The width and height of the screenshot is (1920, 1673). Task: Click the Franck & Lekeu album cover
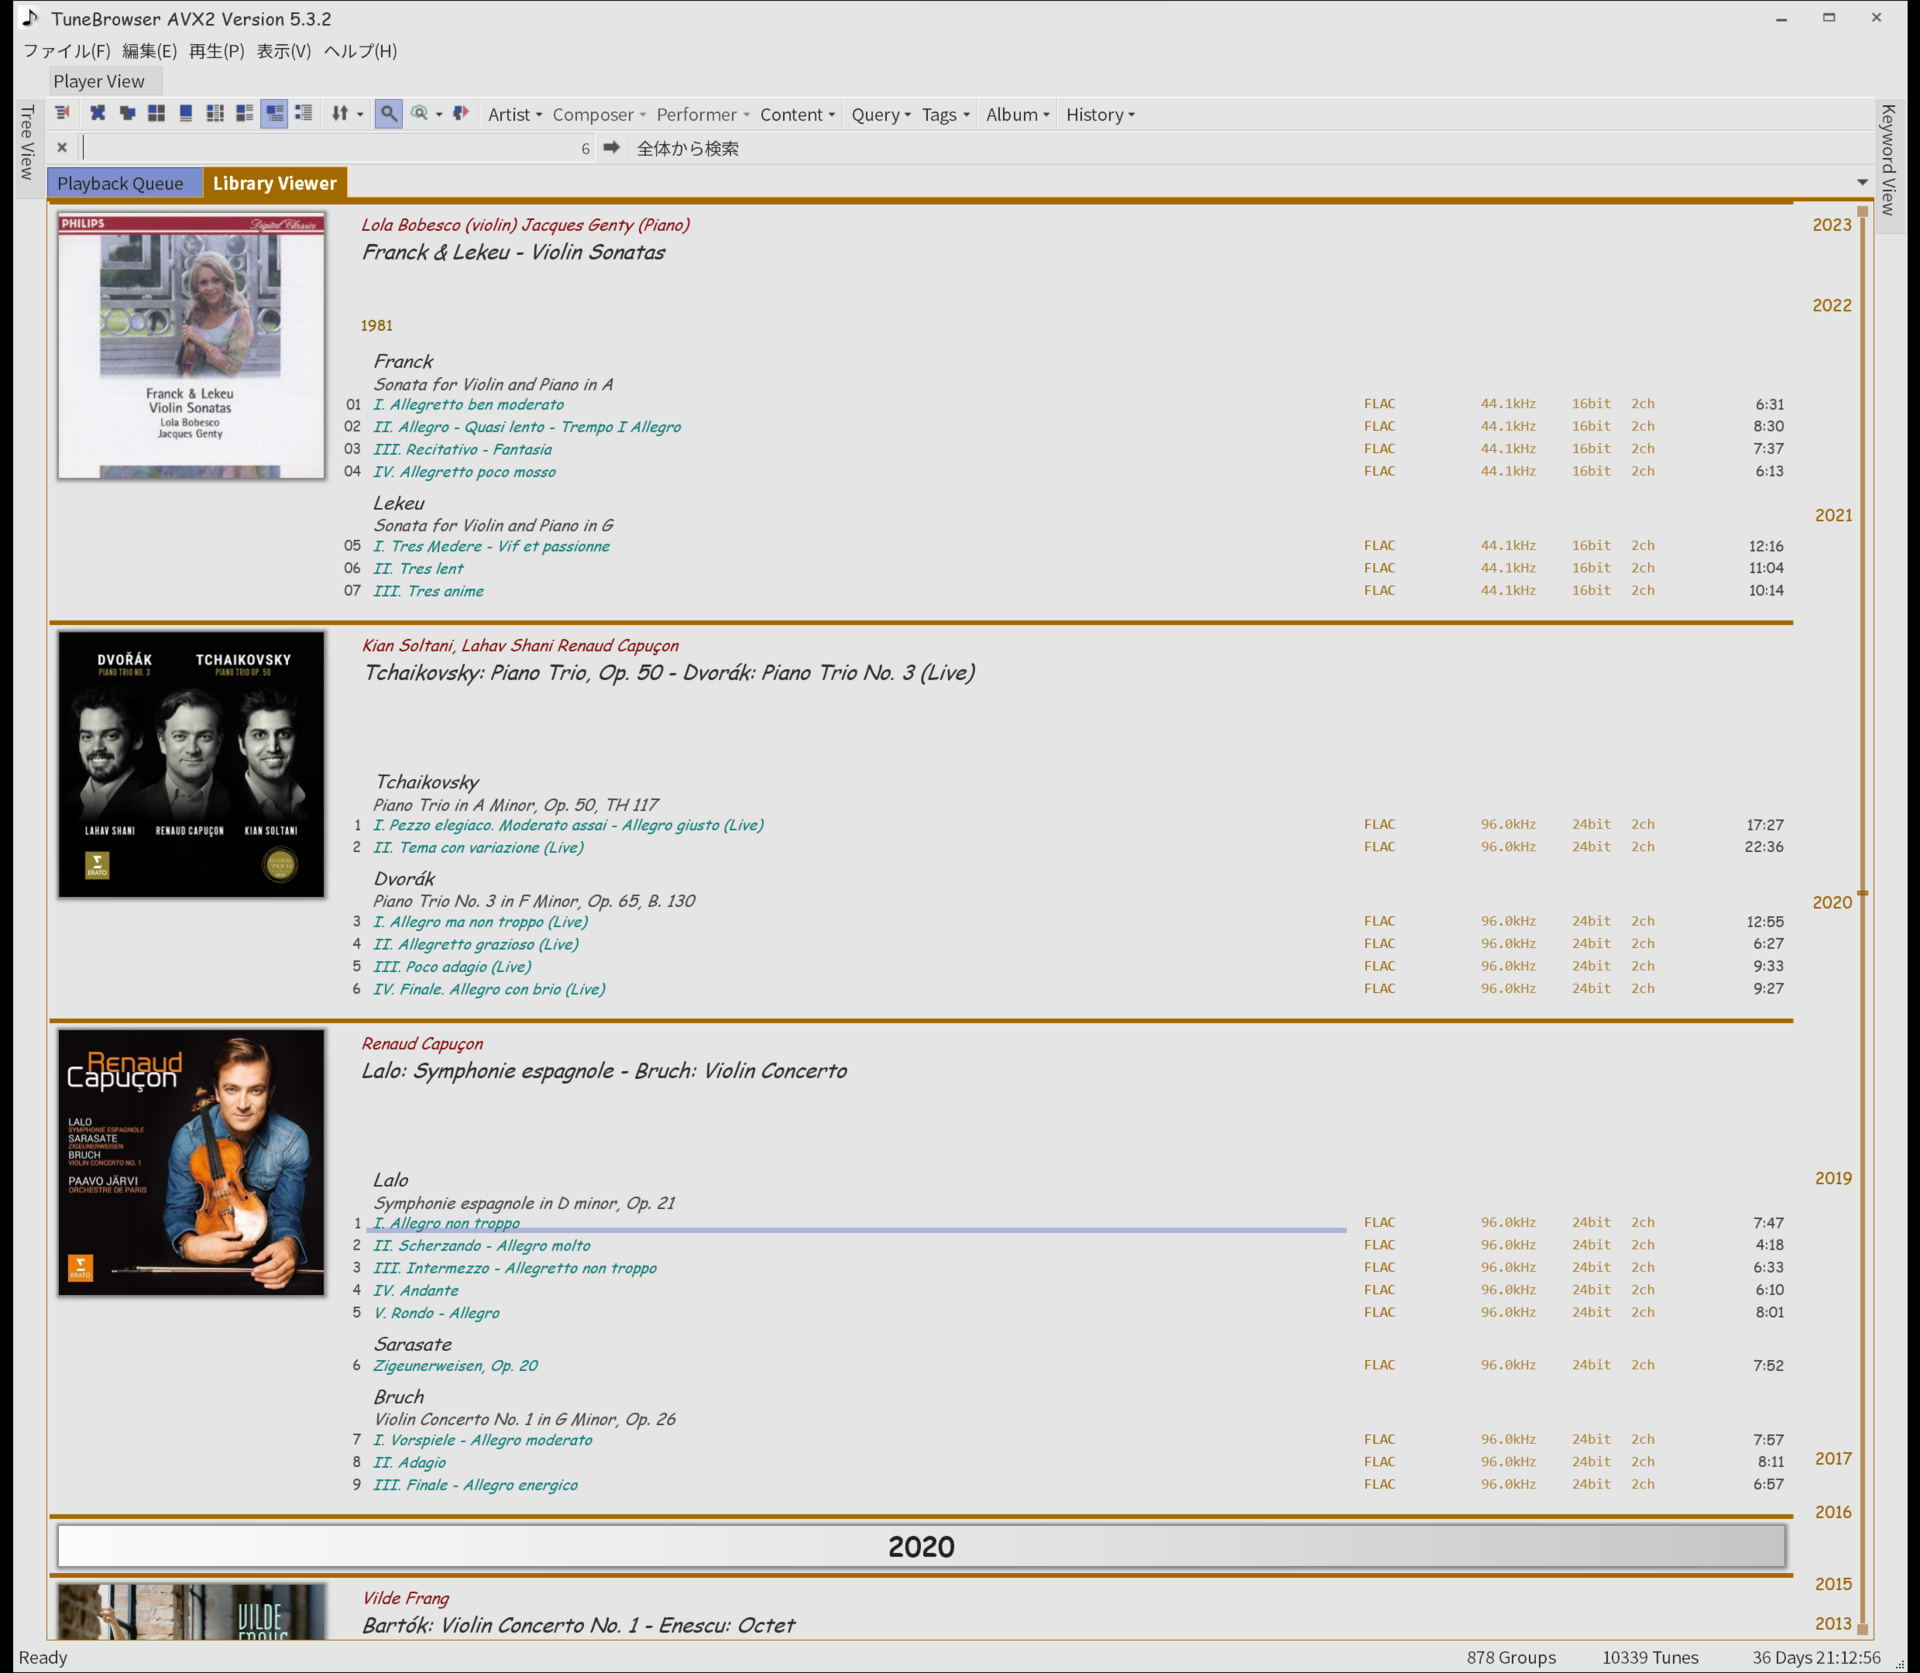coord(191,345)
